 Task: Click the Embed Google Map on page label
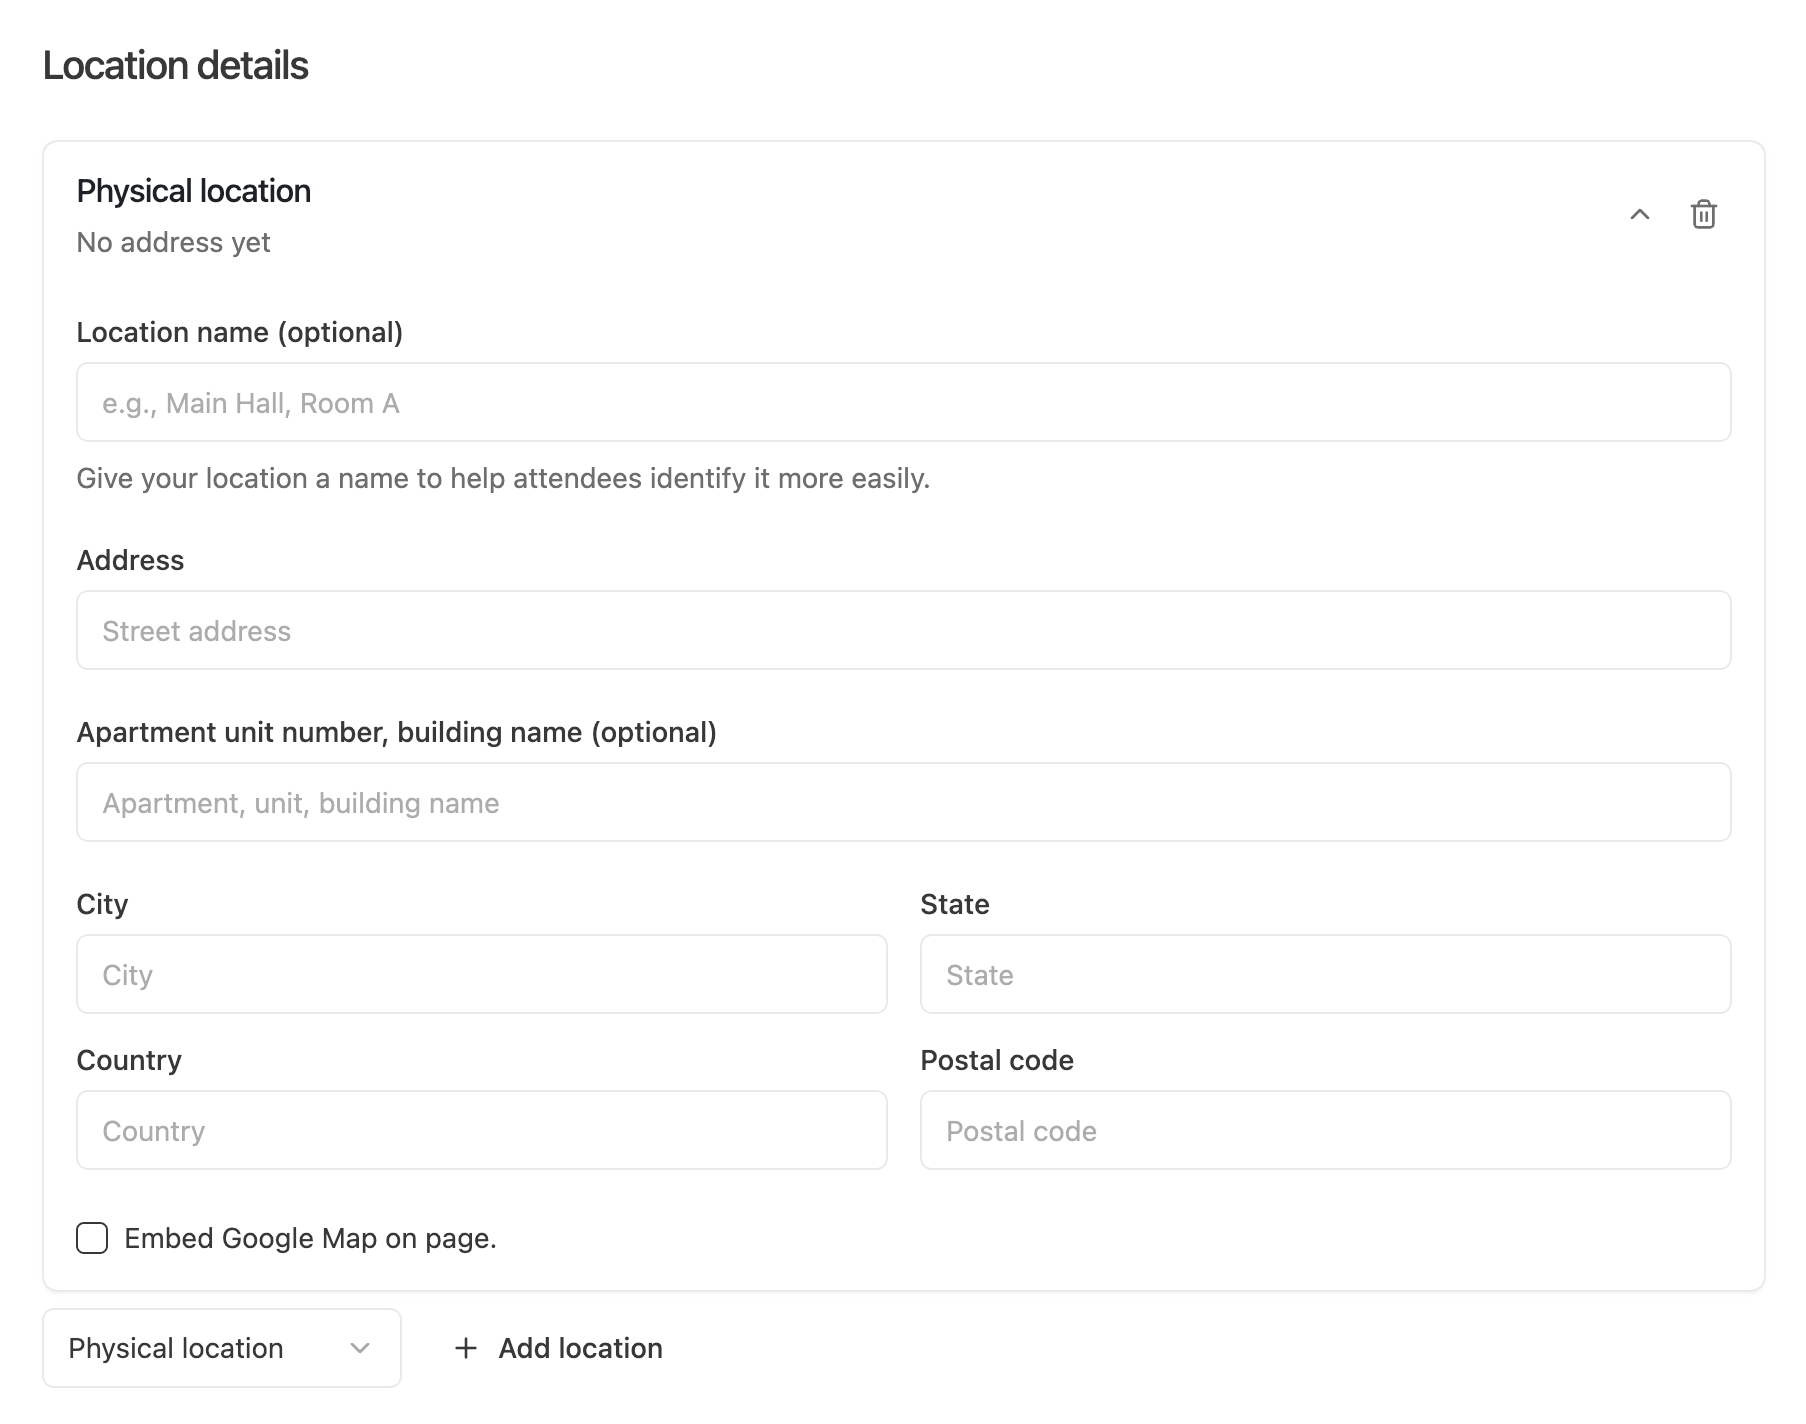click(310, 1238)
